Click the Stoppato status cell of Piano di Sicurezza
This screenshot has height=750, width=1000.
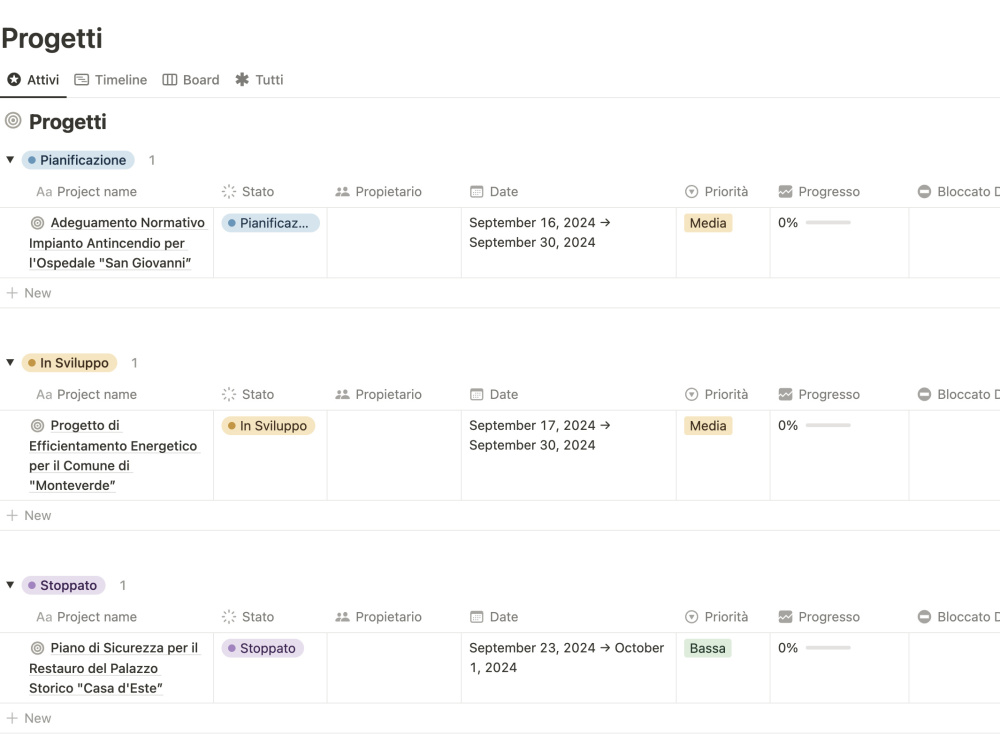(263, 648)
